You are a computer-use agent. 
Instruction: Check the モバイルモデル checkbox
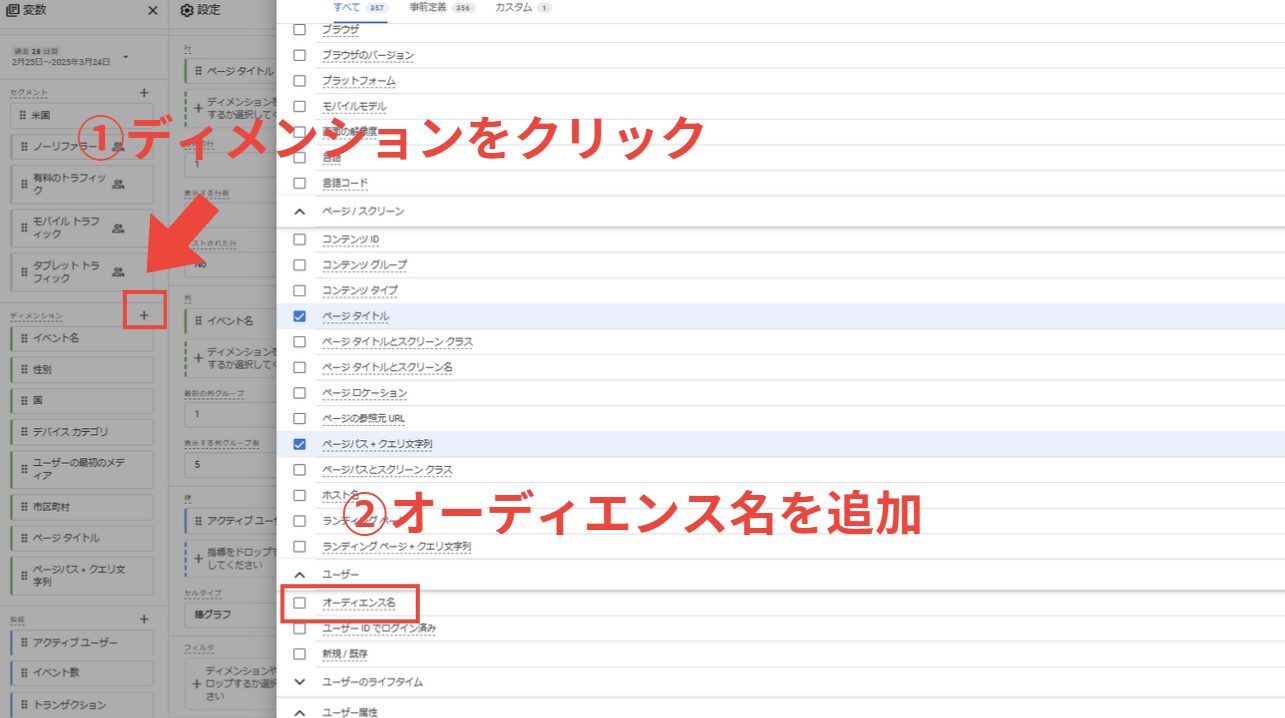point(299,106)
